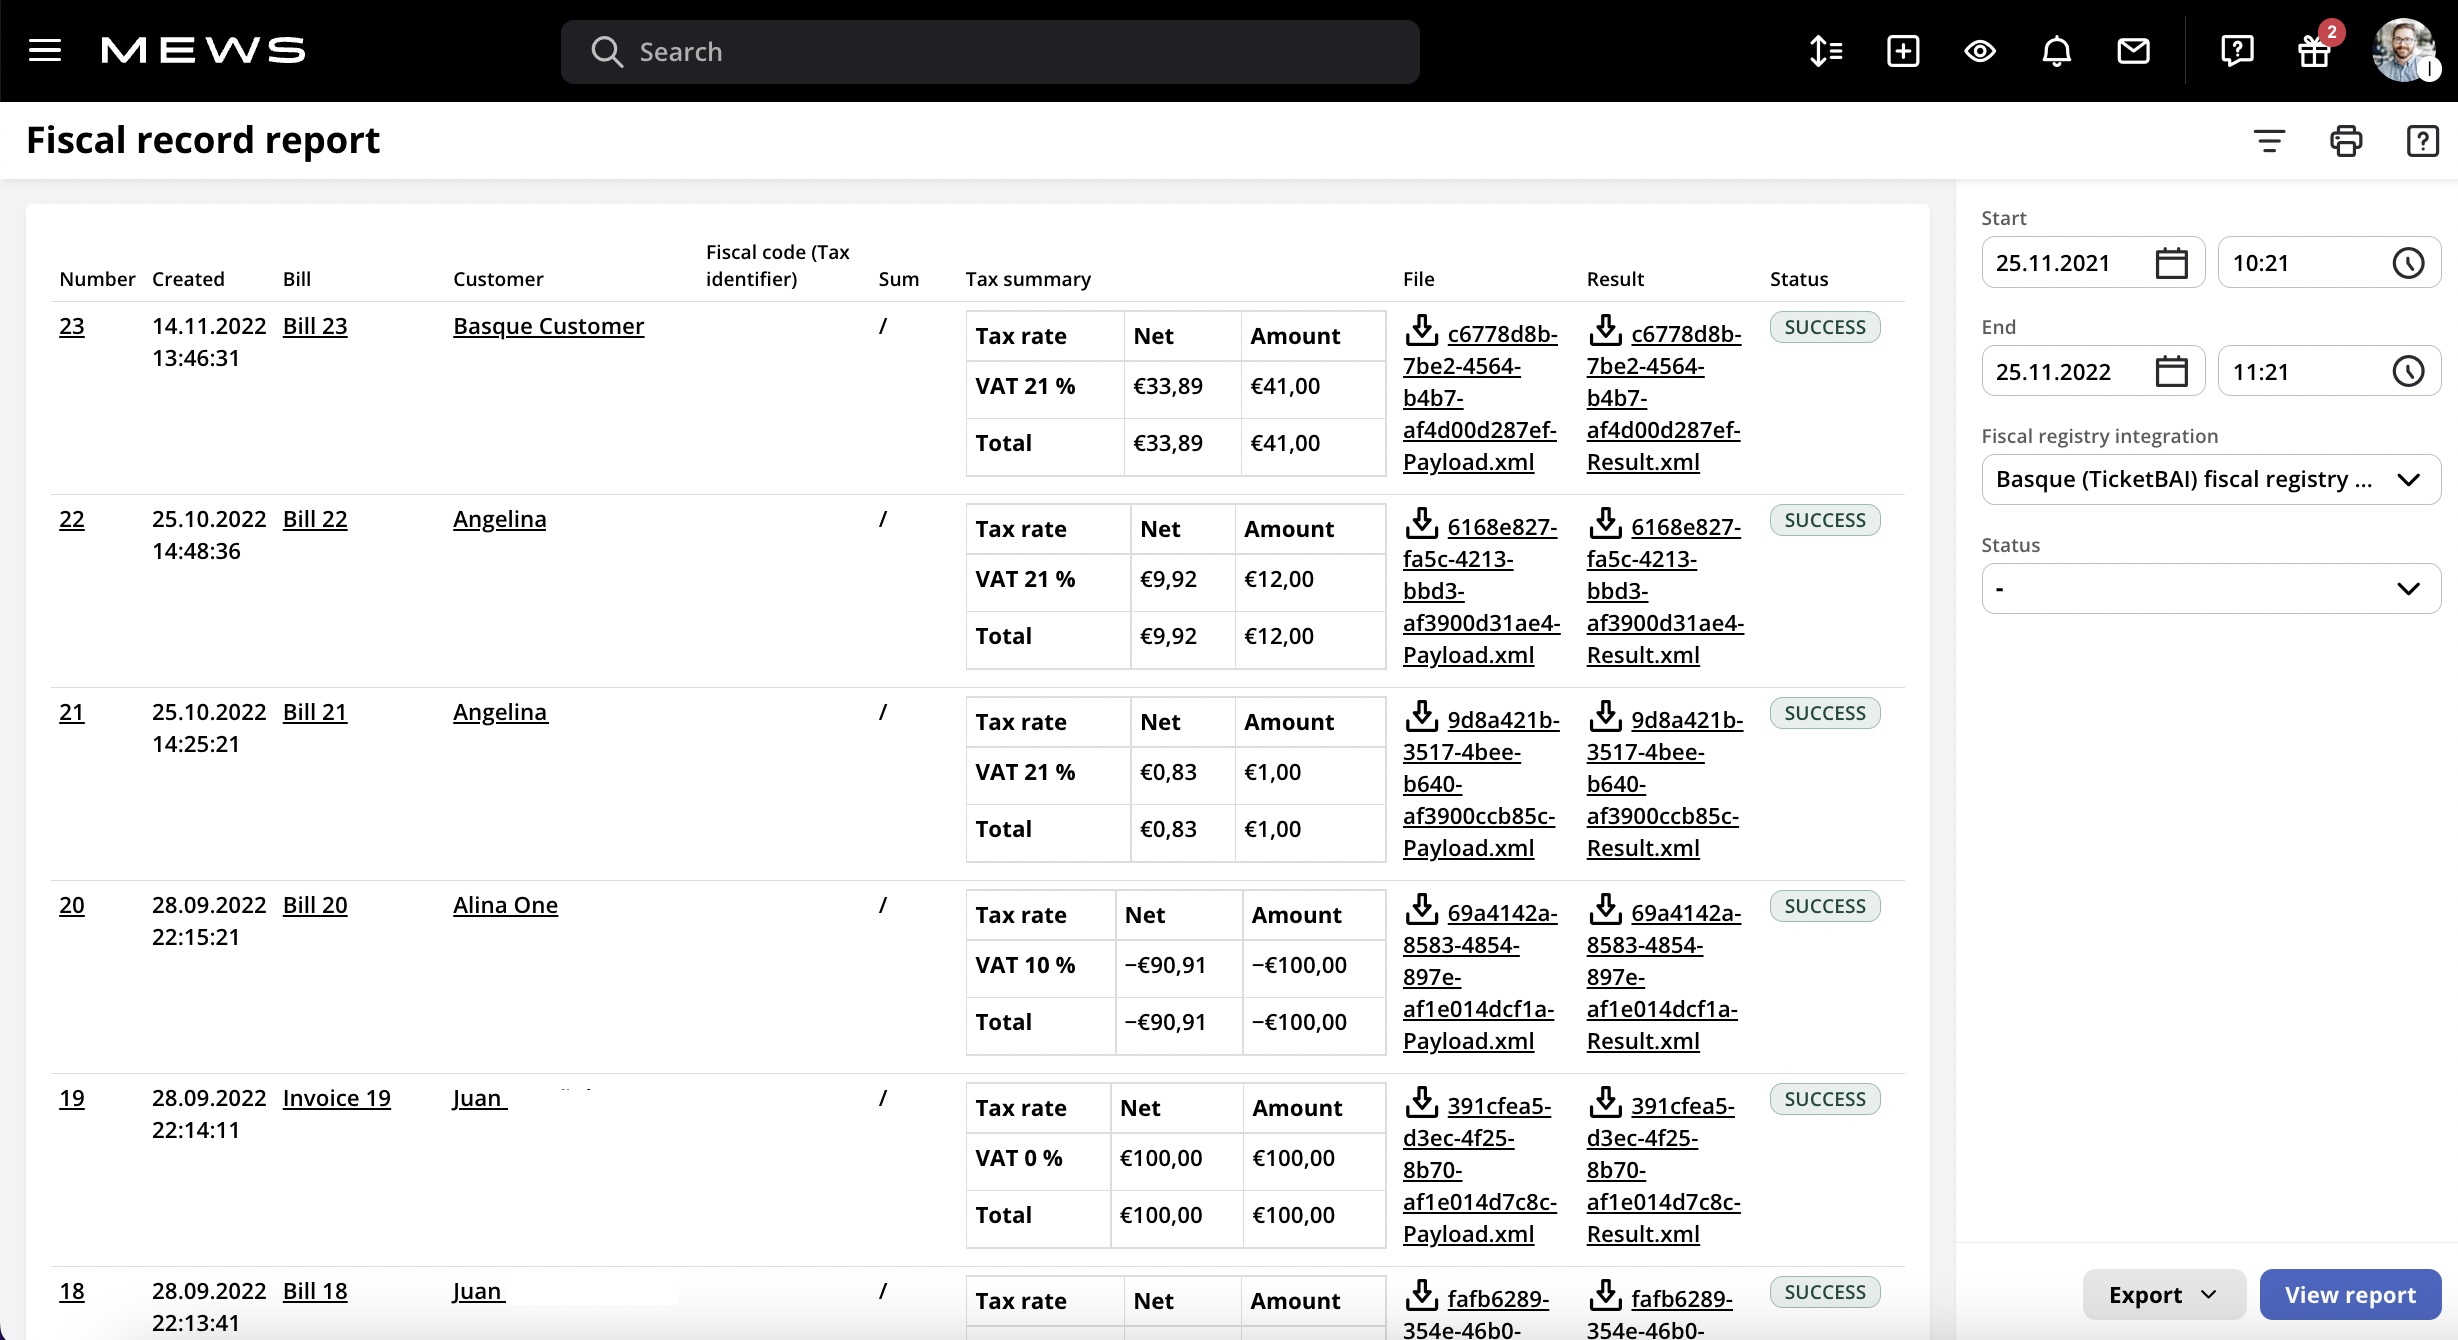
Task: Open the Basque Customer link
Action: coord(548,326)
